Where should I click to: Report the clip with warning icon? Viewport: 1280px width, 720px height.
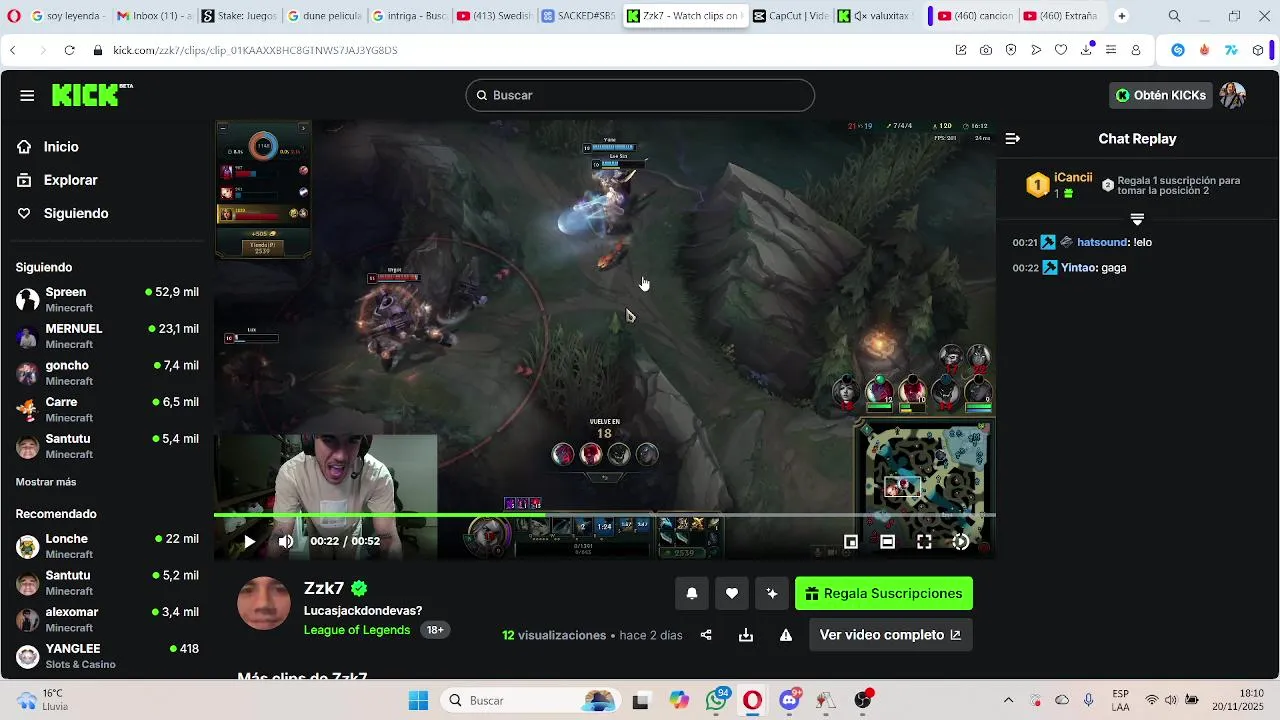click(786, 635)
